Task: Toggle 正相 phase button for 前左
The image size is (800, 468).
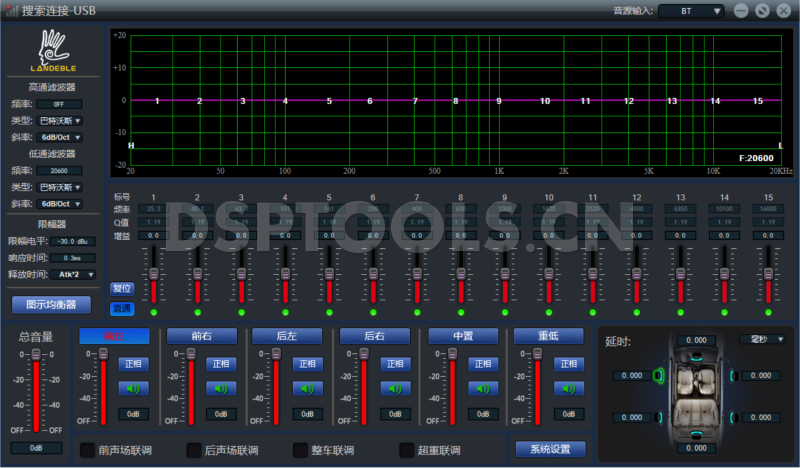Action: [x=133, y=364]
